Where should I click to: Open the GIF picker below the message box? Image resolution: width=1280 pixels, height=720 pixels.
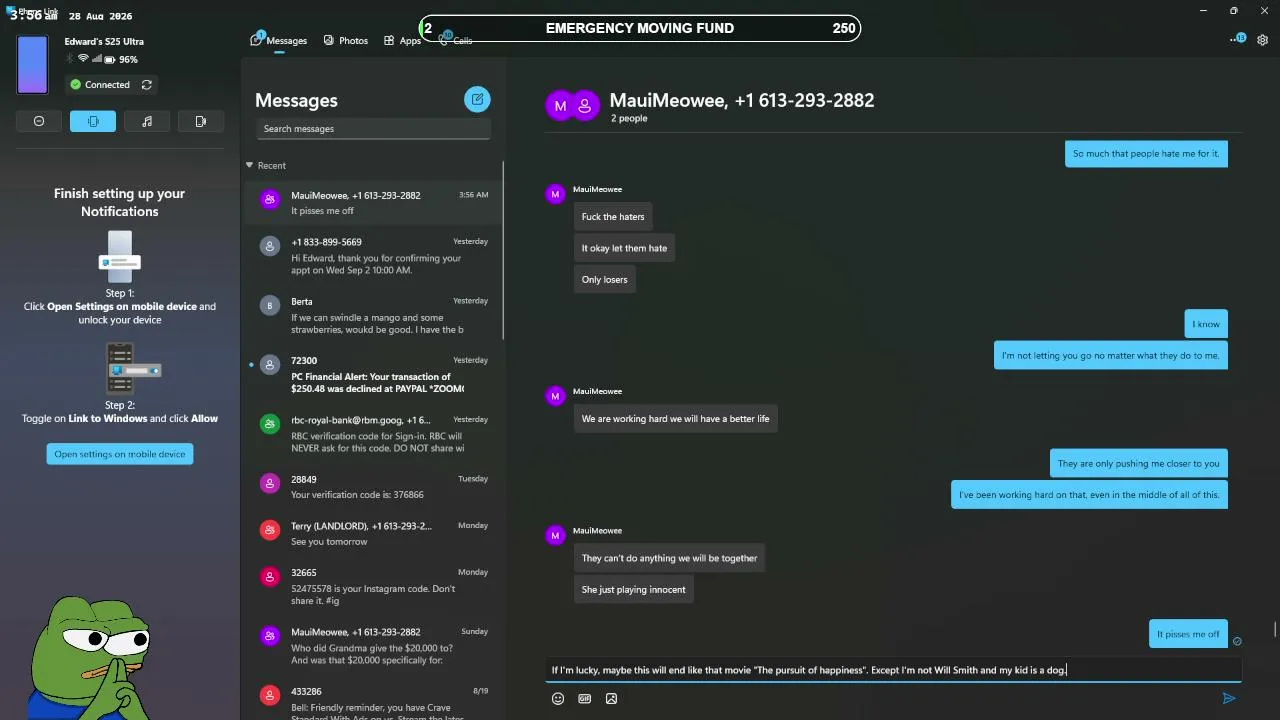(585, 699)
